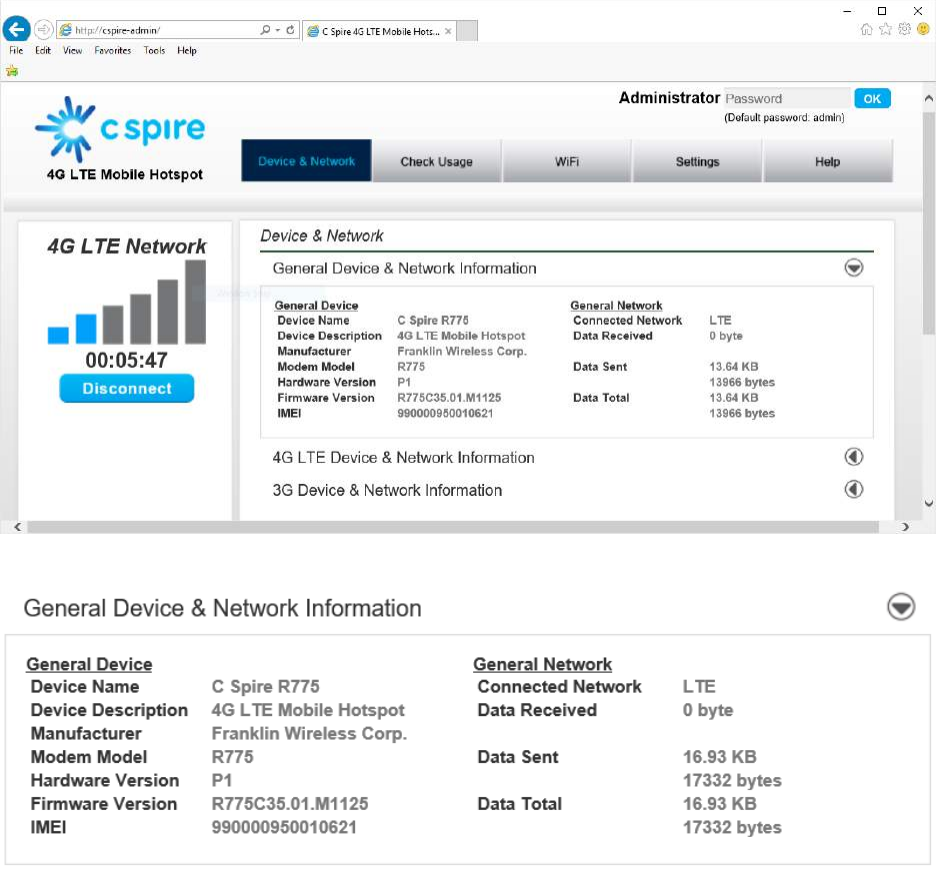Viewport: 937px width, 871px height.
Task: Click the horizontal scrollbar left arrow
Action: (x=17, y=527)
